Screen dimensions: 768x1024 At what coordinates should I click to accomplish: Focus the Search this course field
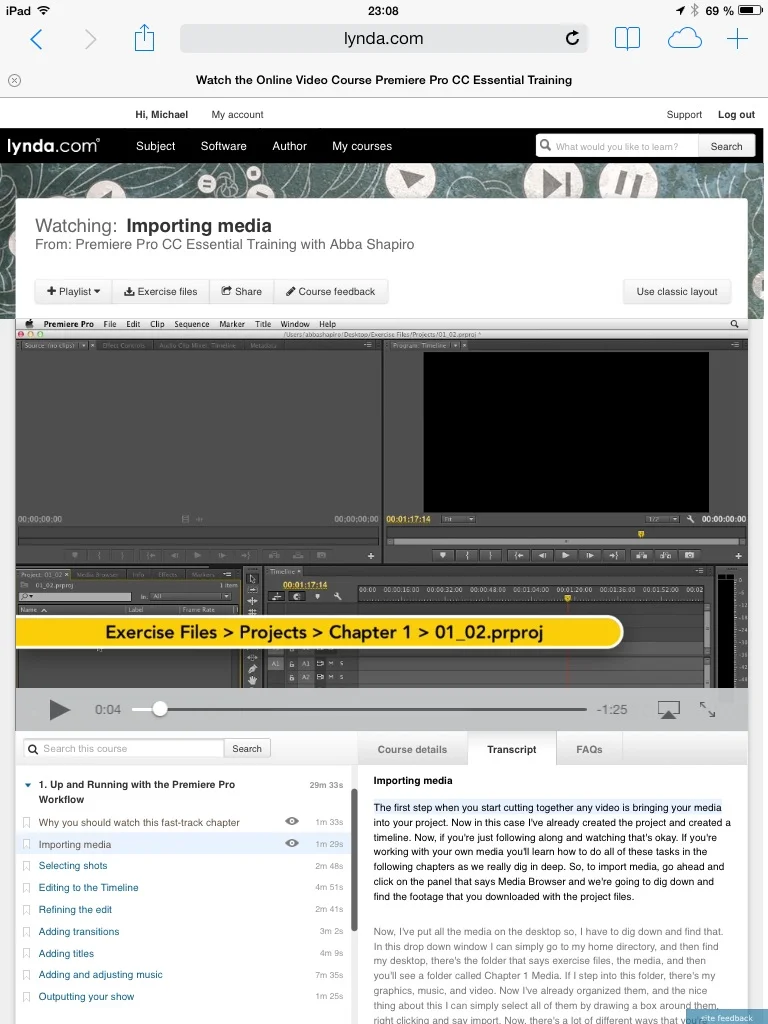pyautogui.click(x=124, y=748)
